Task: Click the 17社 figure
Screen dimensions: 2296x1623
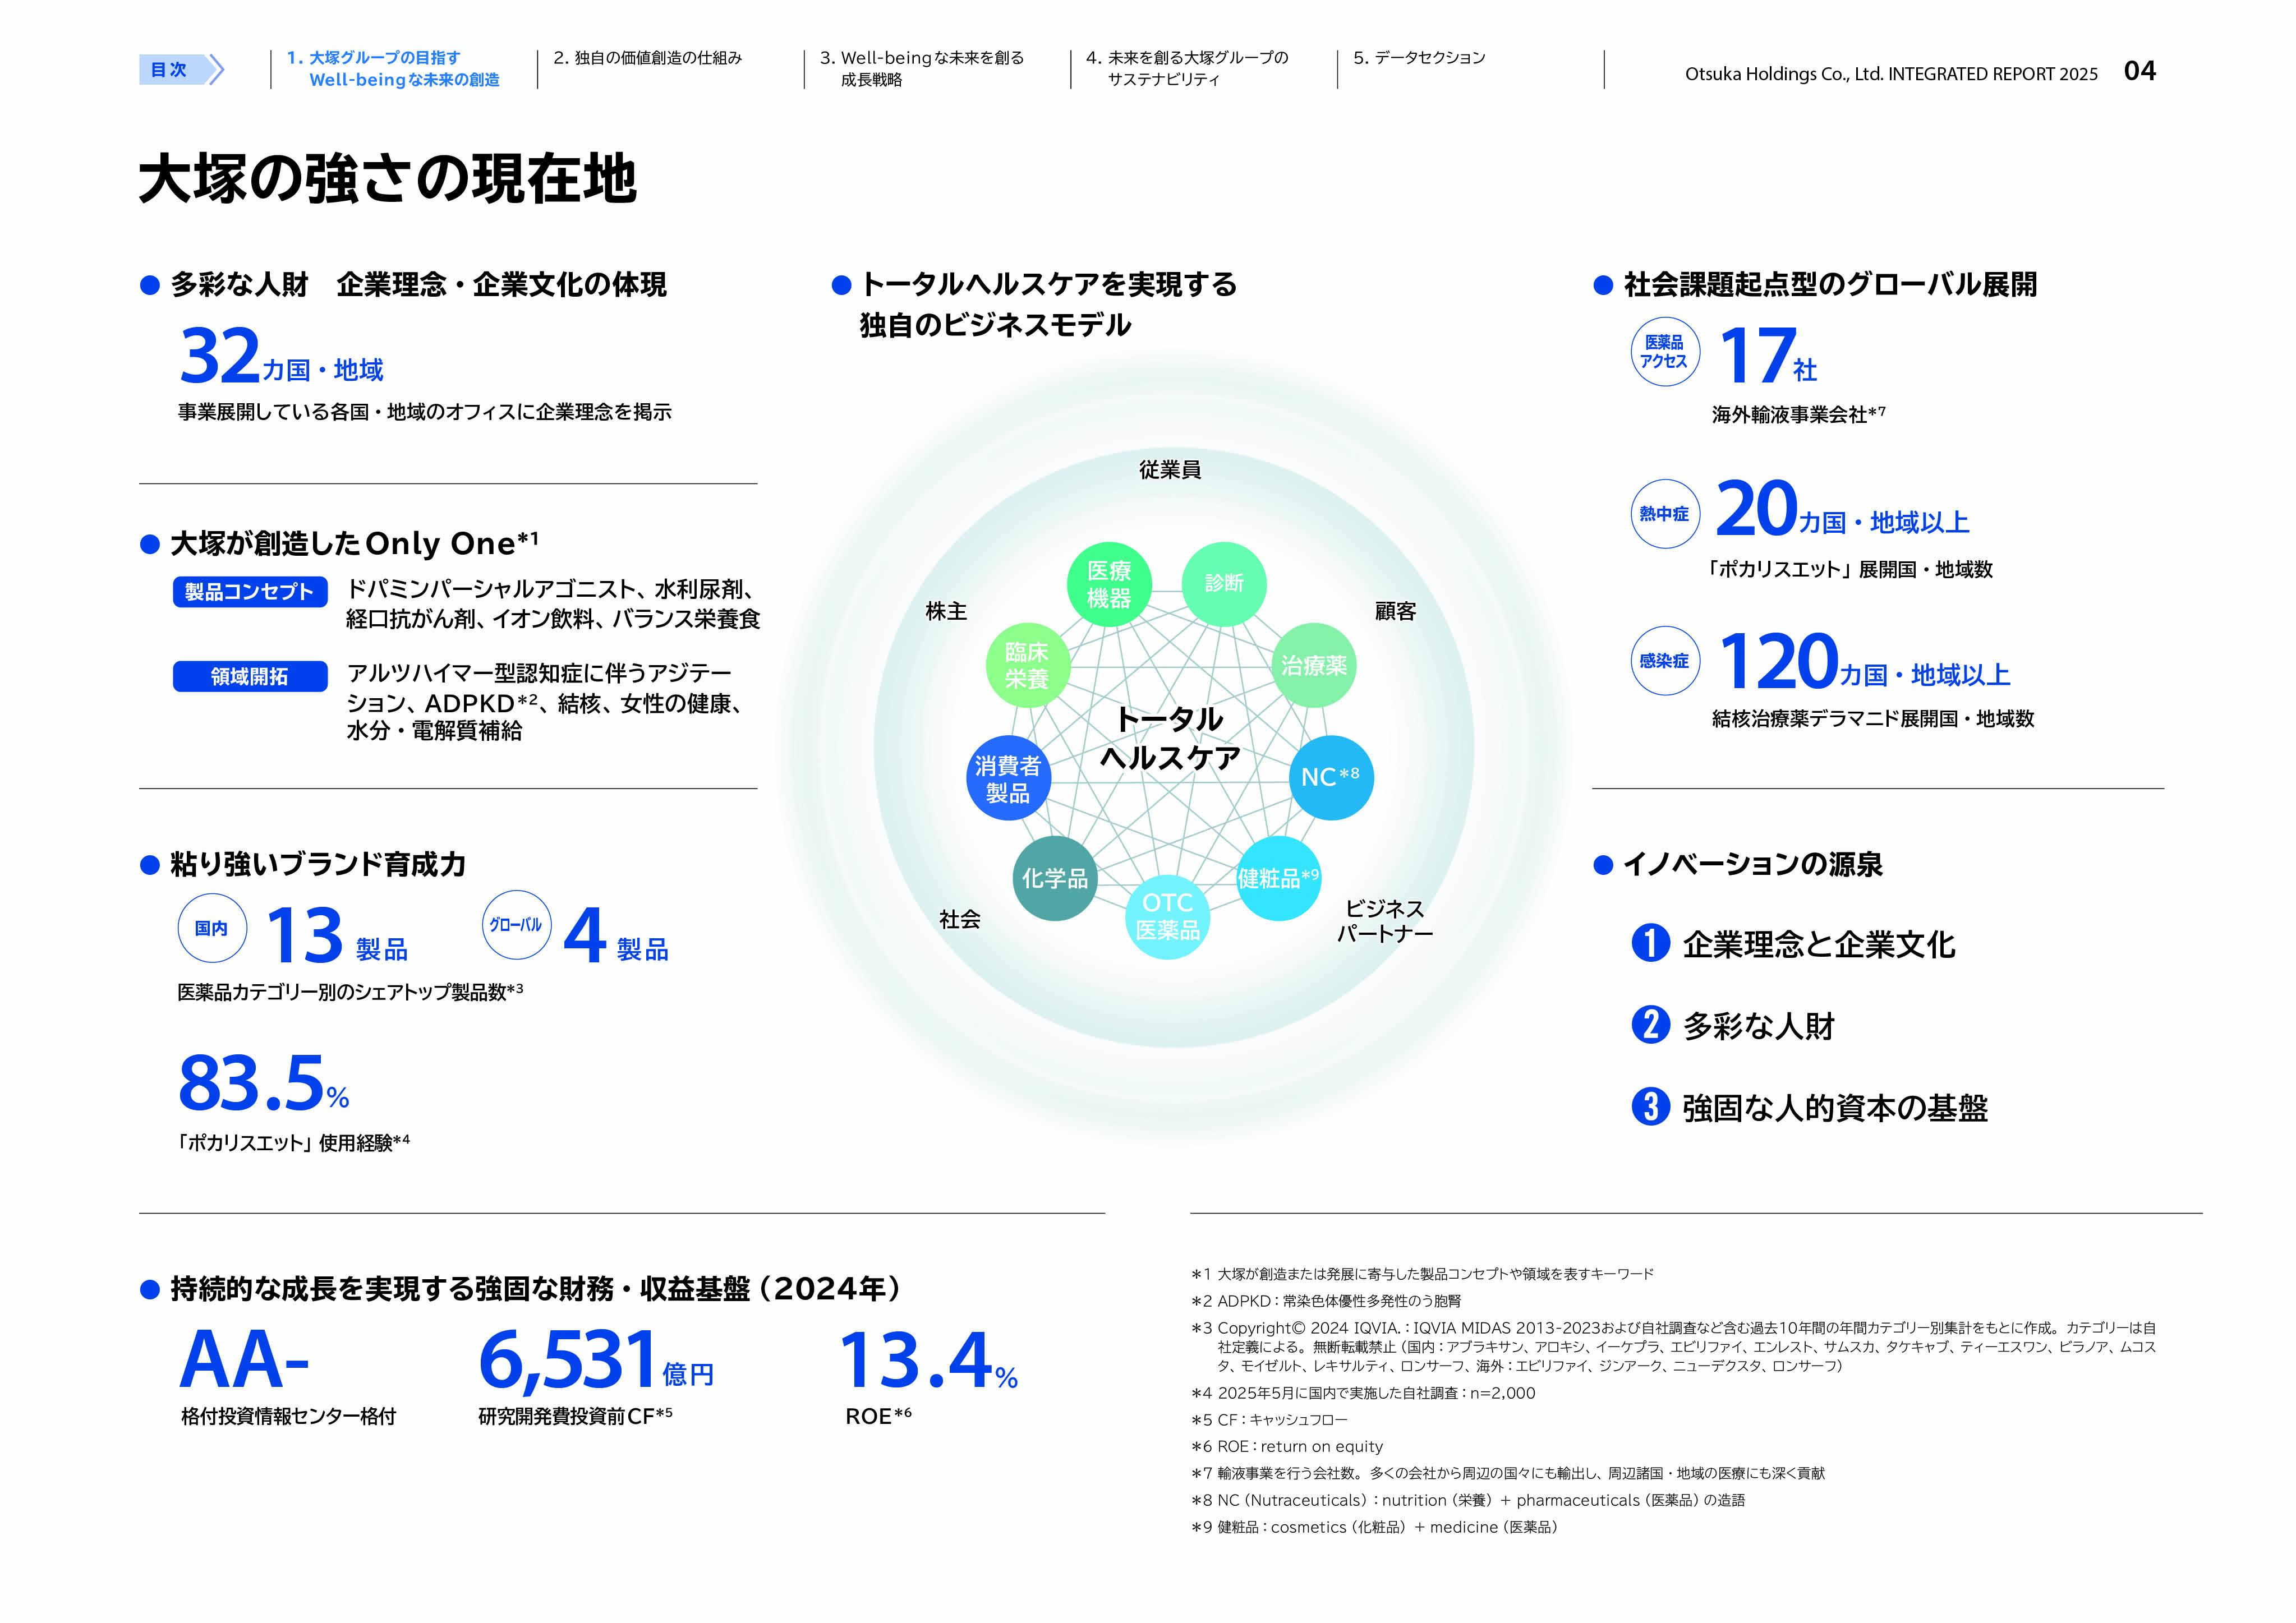Action: pos(1767,356)
